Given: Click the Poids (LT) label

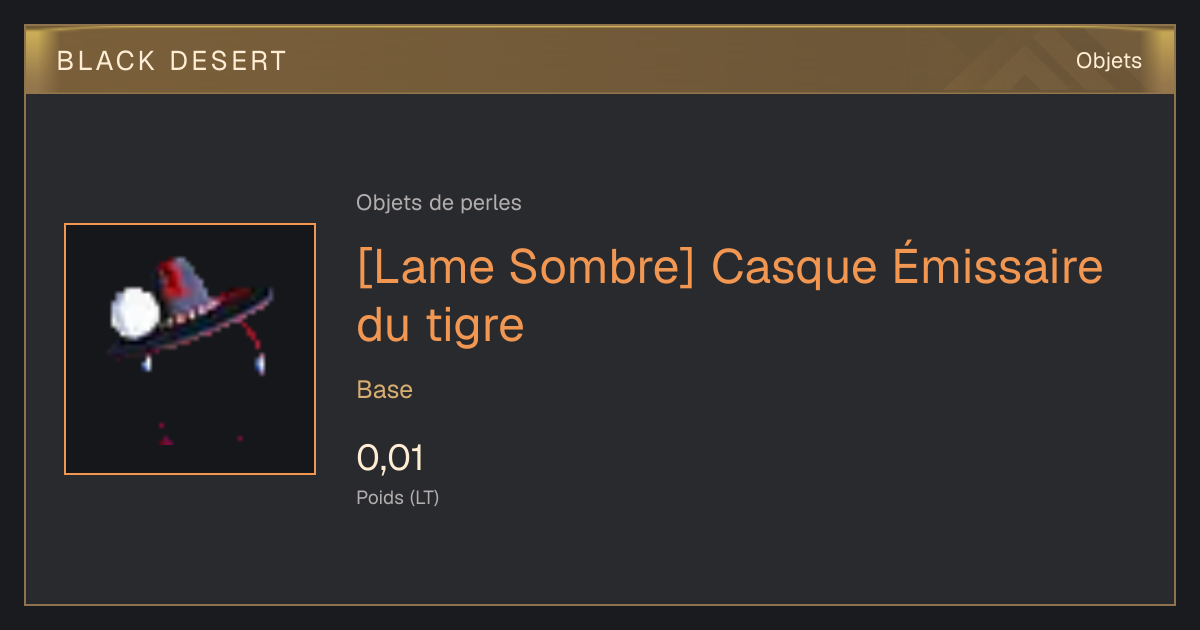Looking at the screenshot, I should pyautogui.click(x=397, y=497).
